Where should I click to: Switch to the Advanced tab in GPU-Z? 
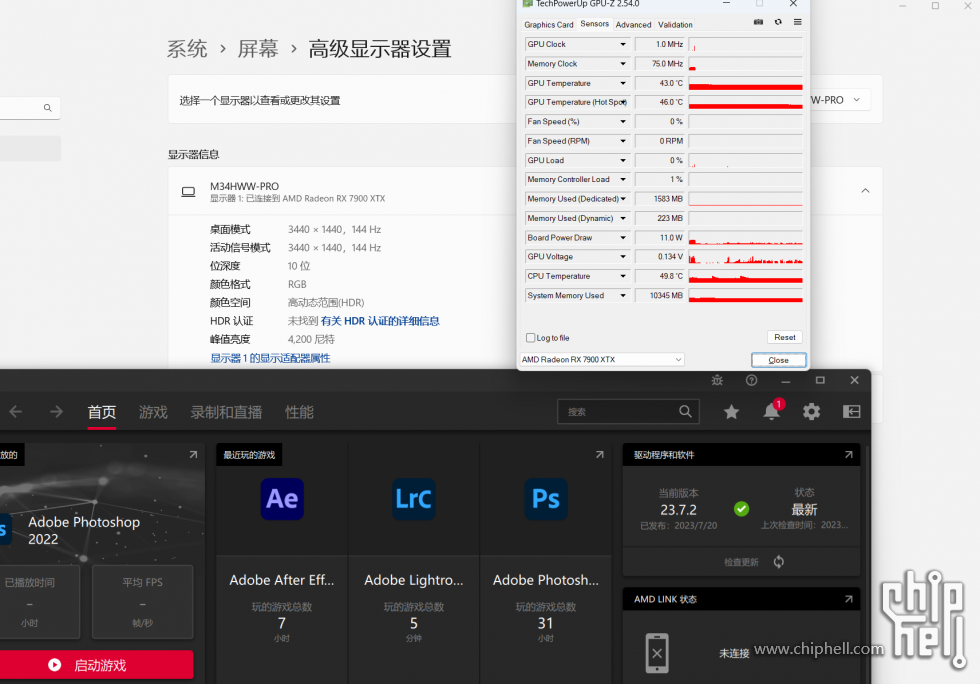pyautogui.click(x=633, y=24)
